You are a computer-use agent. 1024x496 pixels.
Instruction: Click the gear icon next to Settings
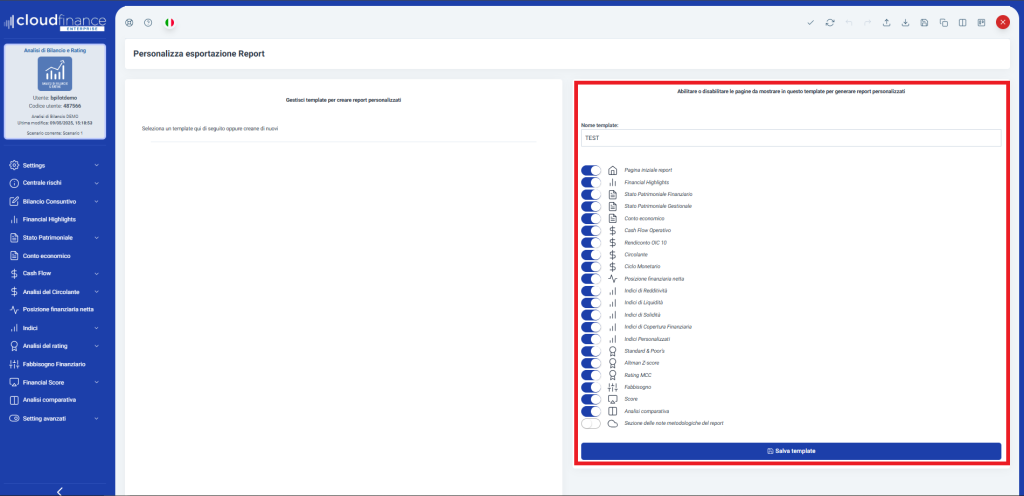click(x=14, y=165)
